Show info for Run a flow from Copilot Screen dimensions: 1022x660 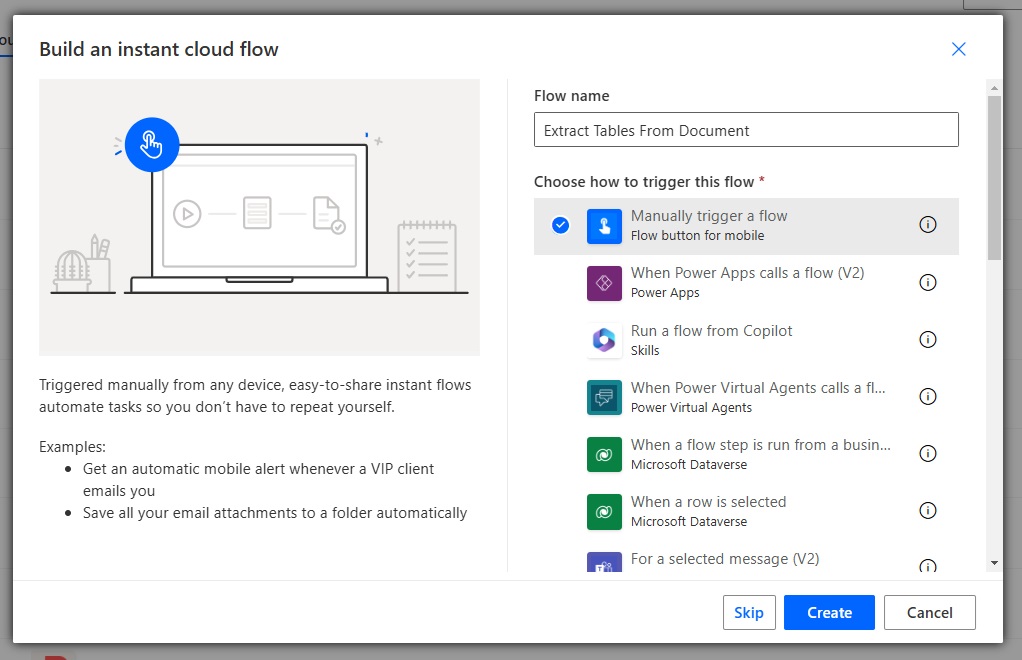click(927, 339)
